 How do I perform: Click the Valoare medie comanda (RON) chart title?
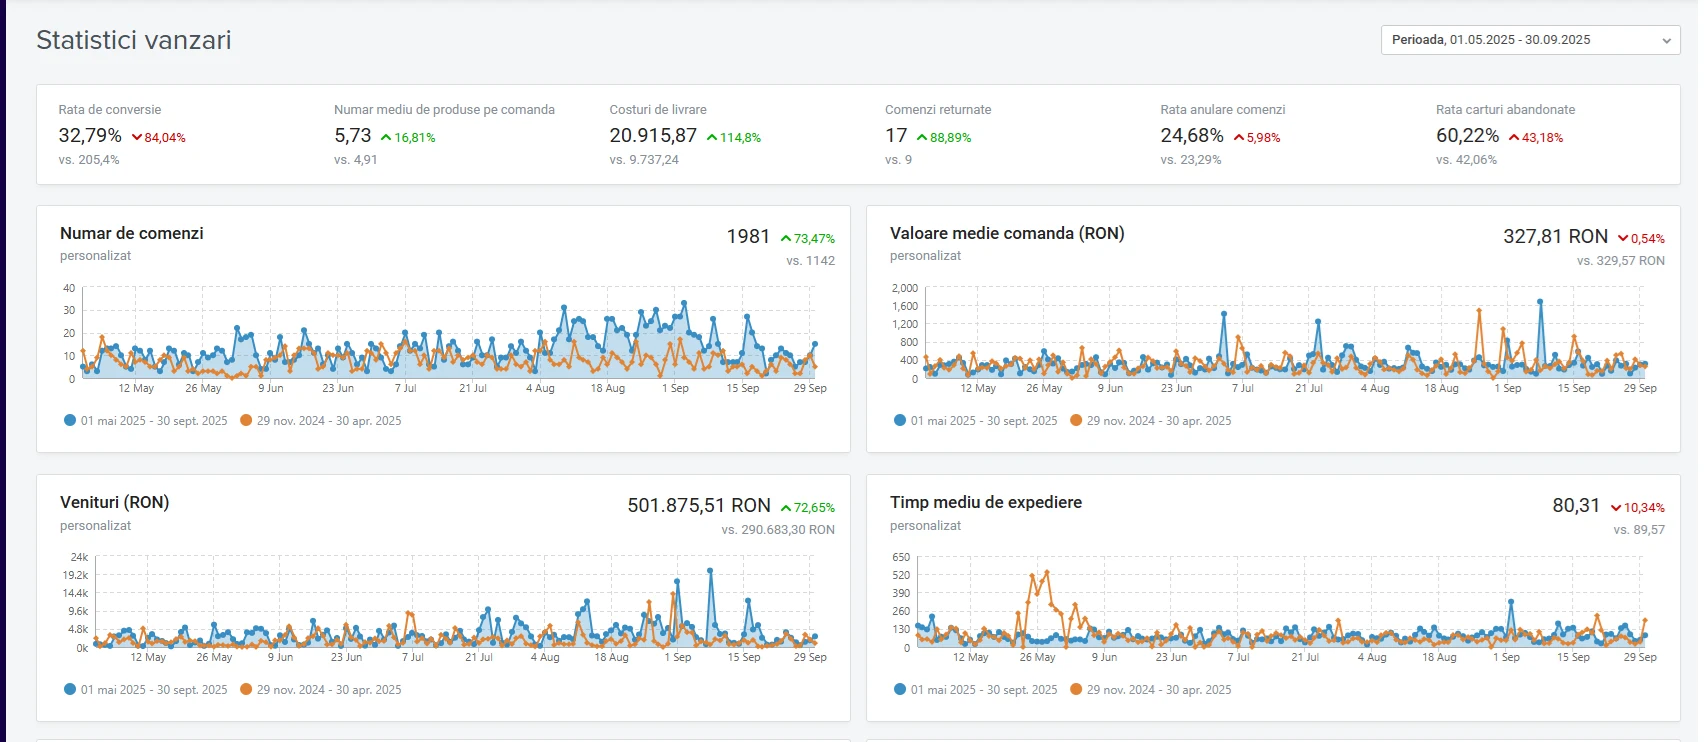coord(1007,233)
